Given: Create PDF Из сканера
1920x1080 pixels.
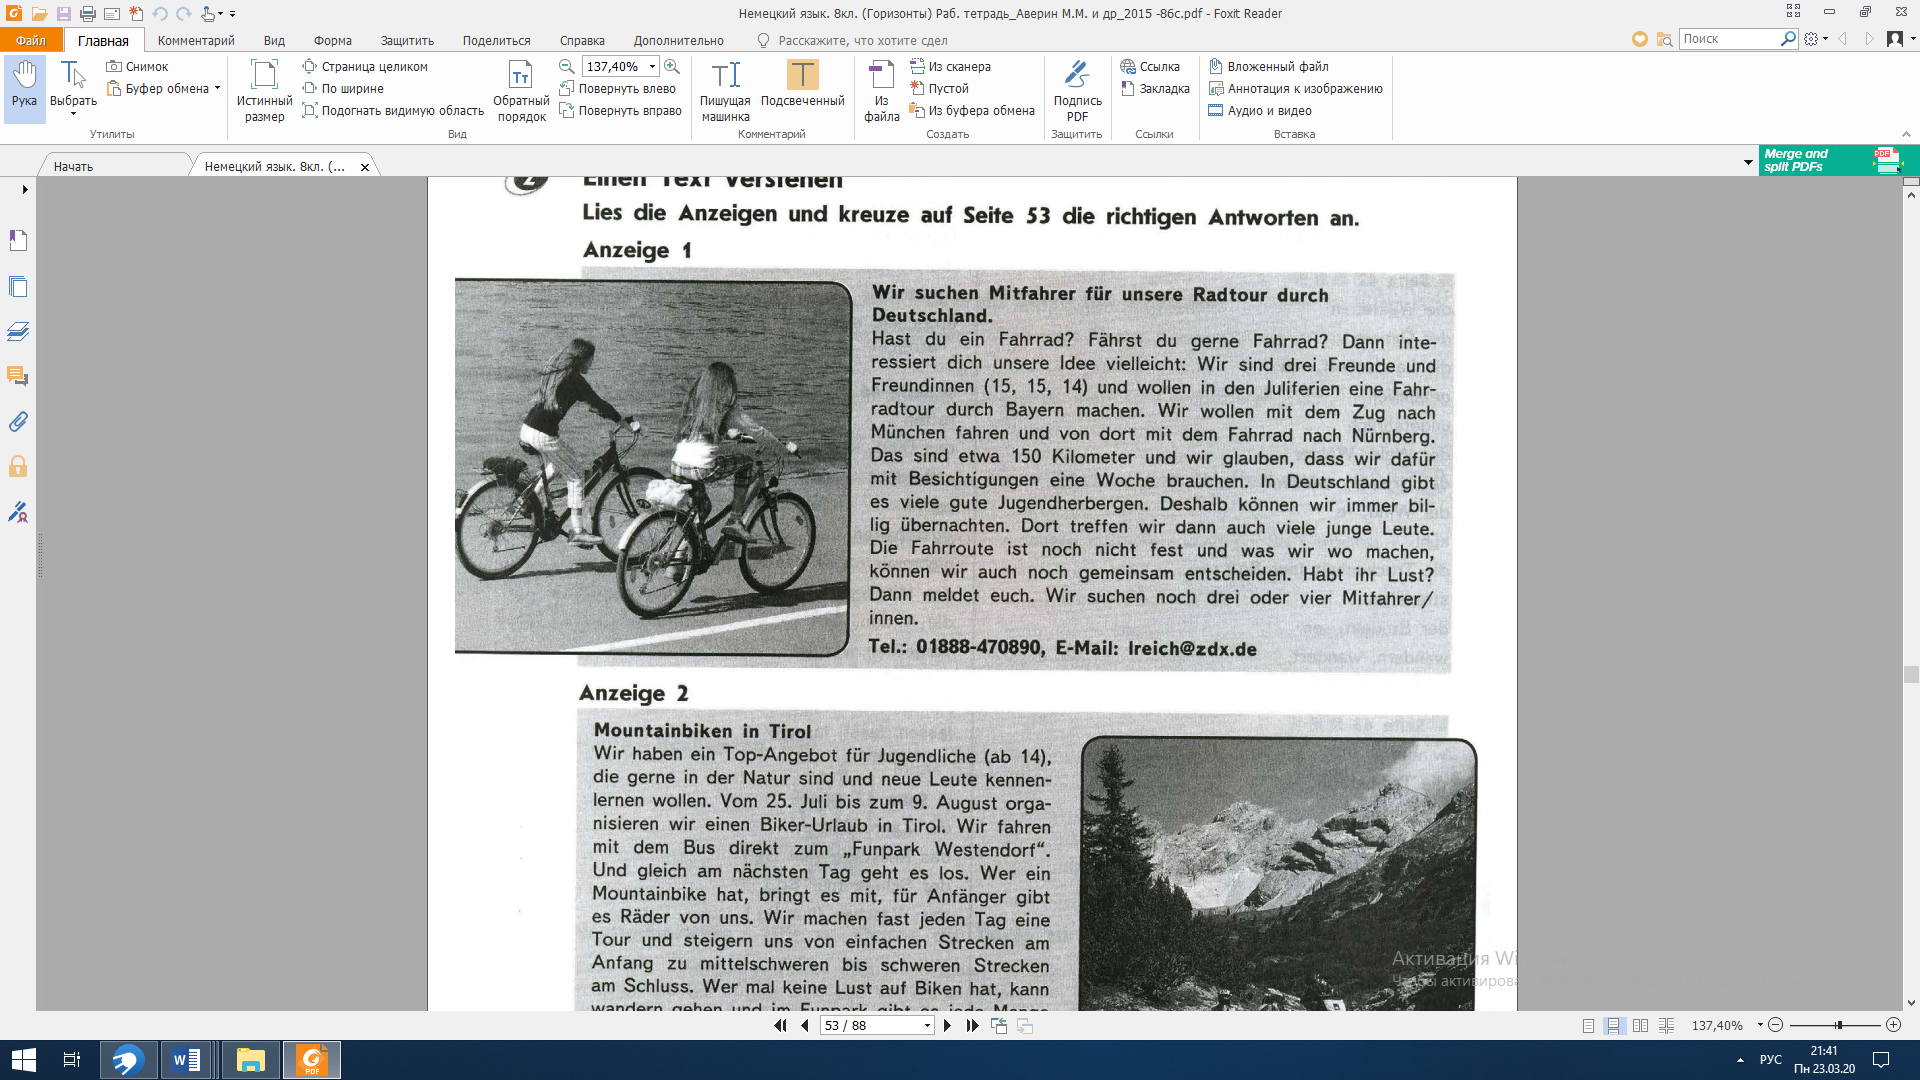Looking at the screenshot, I should pyautogui.click(x=950, y=66).
